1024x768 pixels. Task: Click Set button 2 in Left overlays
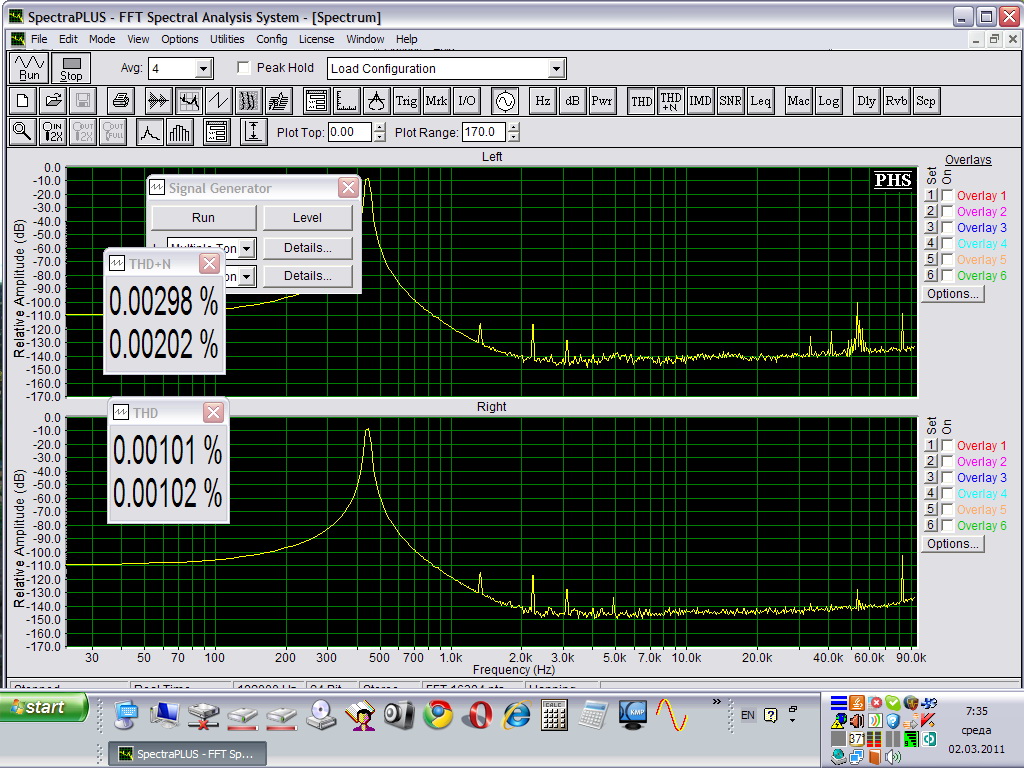click(931, 211)
